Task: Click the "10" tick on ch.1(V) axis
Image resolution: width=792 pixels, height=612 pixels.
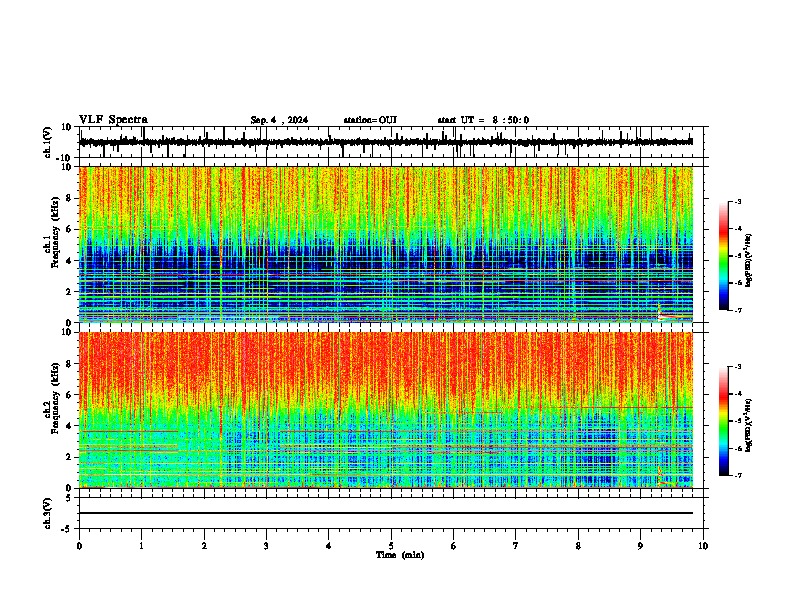Action: (67, 127)
